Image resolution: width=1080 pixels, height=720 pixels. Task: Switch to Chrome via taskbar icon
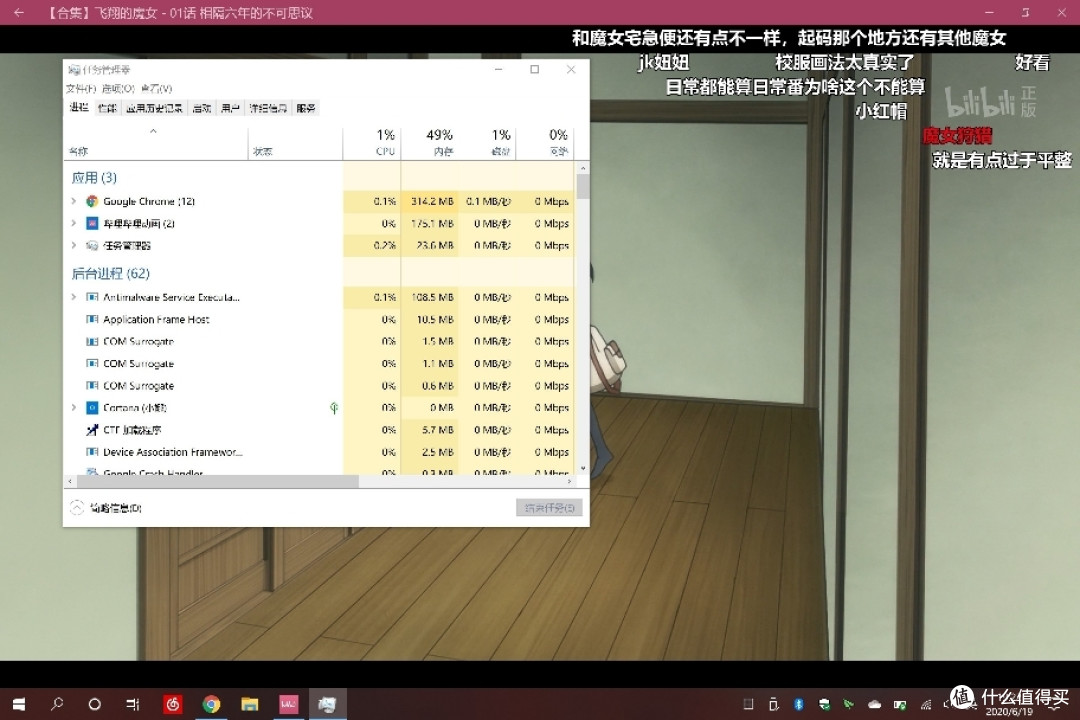[211, 703]
